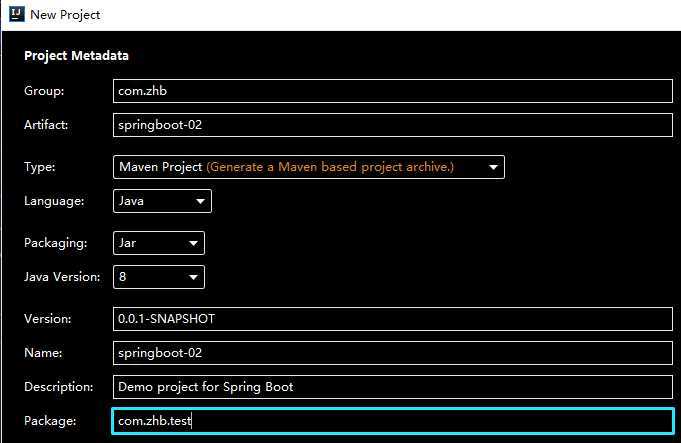Click the Package field containing com.zhb.test
The image size is (681, 443).
(393, 421)
